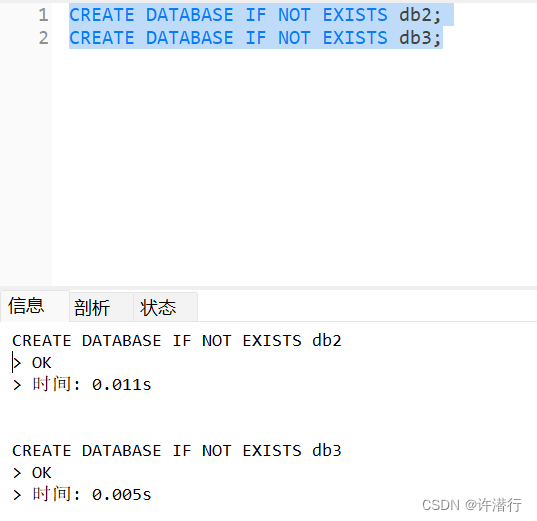Viewport: 537px width, 521px height.
Task: Click the time value 0.011s
Action: [122, 385]
